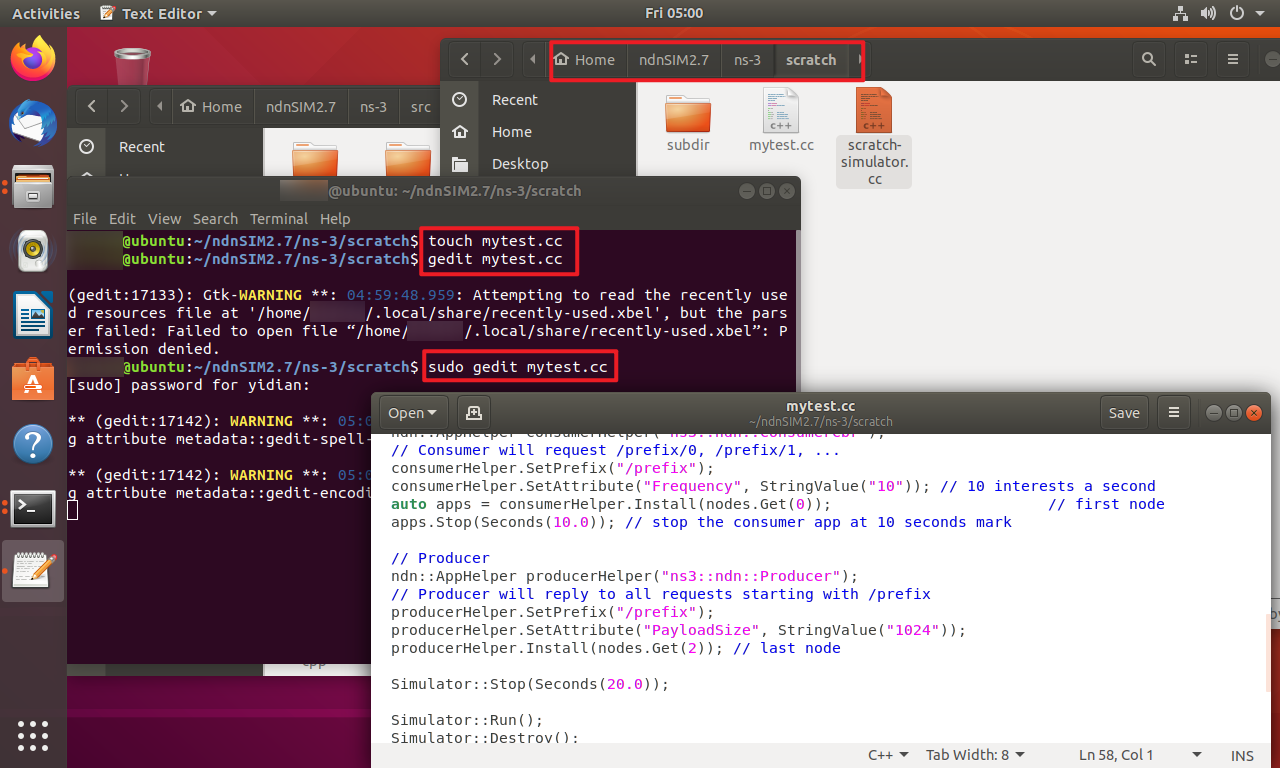Open the Files window hamburger menu
This screenshot has width=1280, height=768.
1233,59
